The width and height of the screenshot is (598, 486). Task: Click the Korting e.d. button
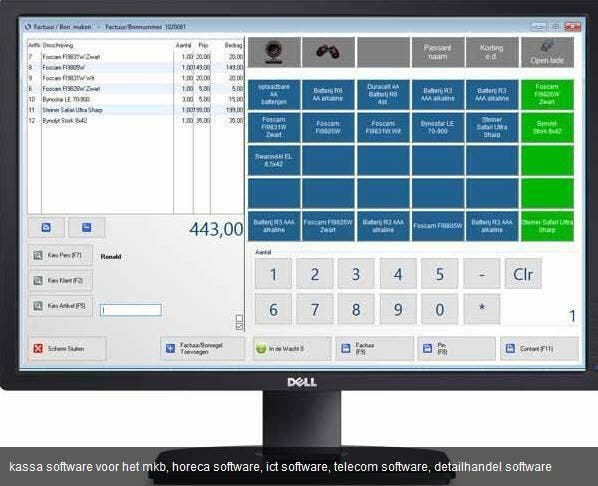pyautogui.click(x=492, y=52)
